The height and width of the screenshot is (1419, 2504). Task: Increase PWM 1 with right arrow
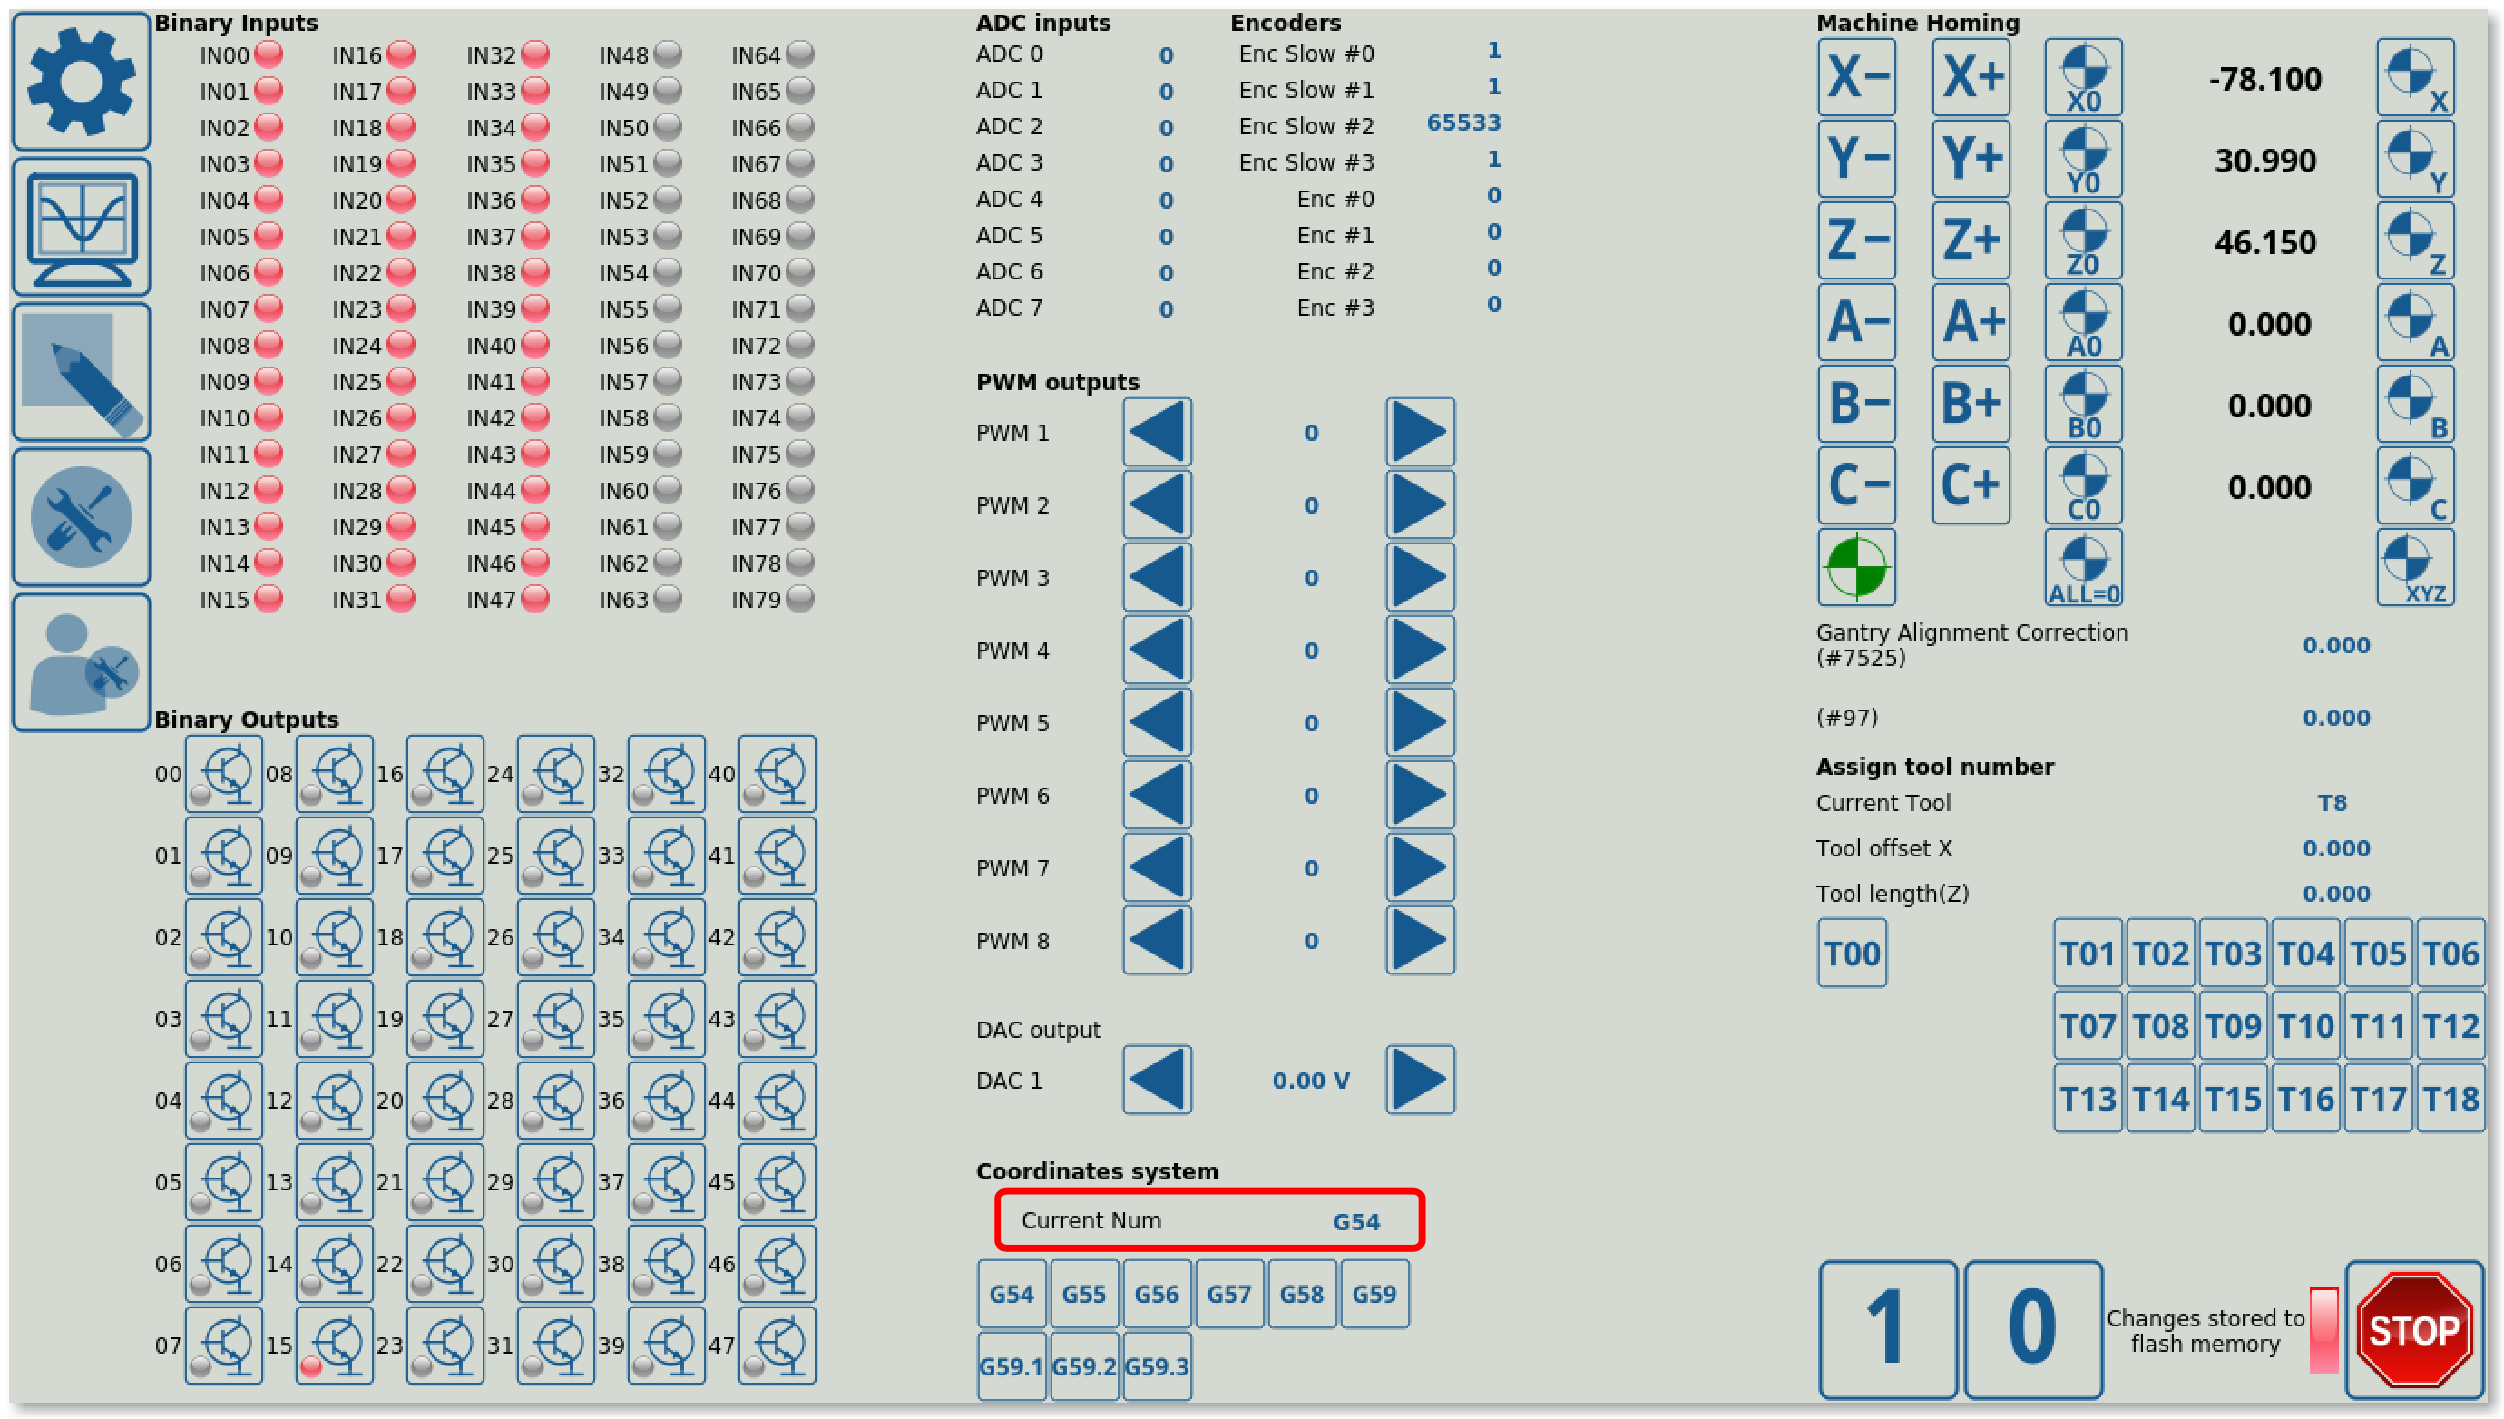(x=1419, y=432)
